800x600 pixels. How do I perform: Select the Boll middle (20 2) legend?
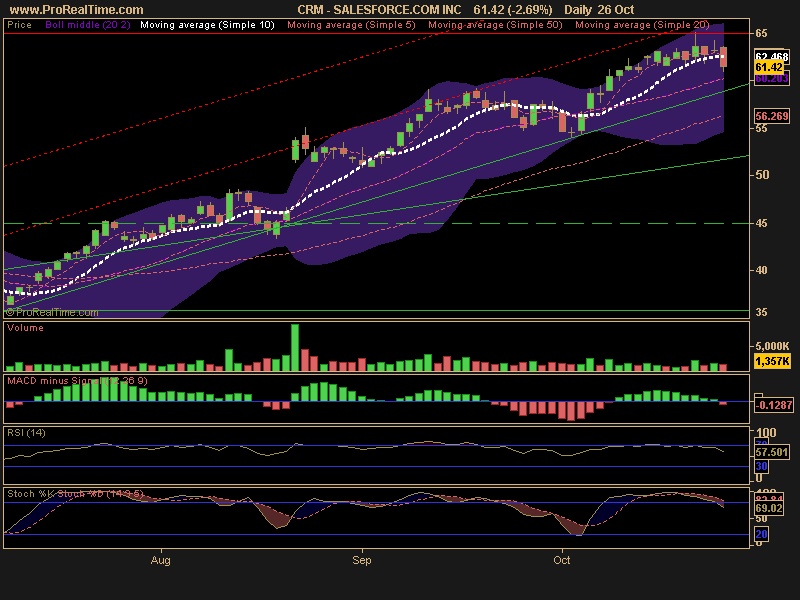pos(88,25)
